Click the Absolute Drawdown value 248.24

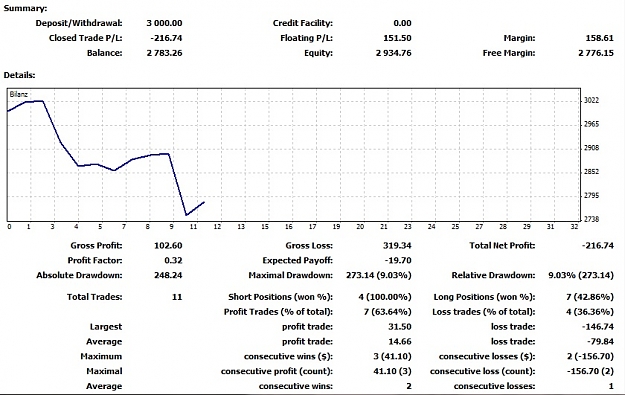coord(168,275)
